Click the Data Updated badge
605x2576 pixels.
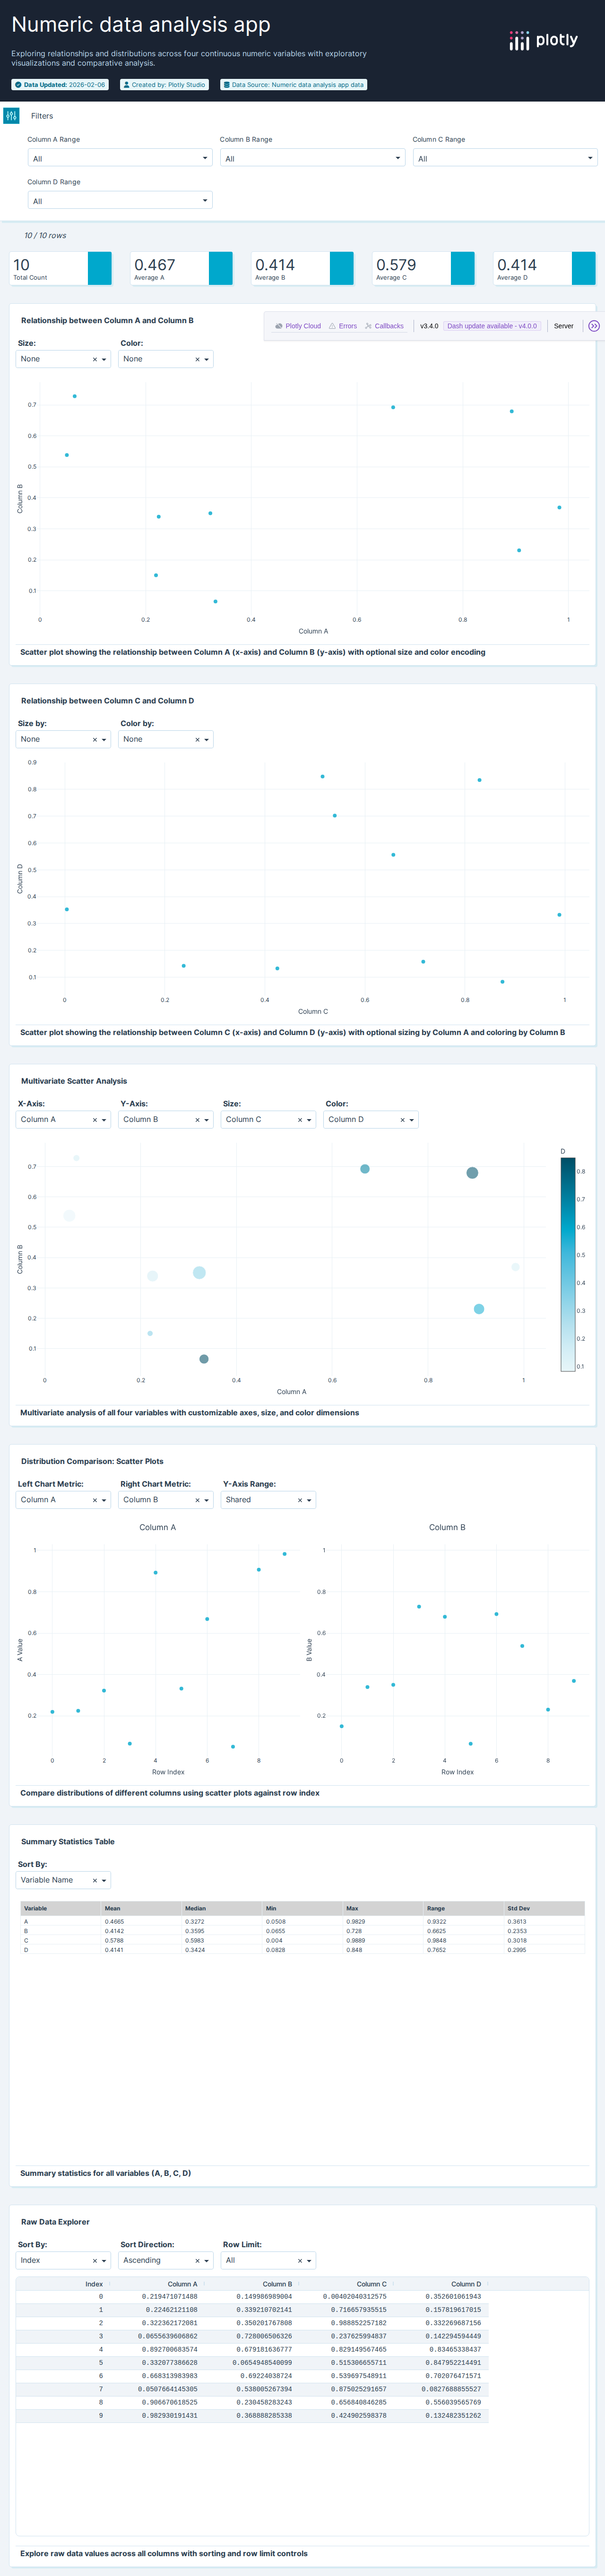[x=60, y=85]
